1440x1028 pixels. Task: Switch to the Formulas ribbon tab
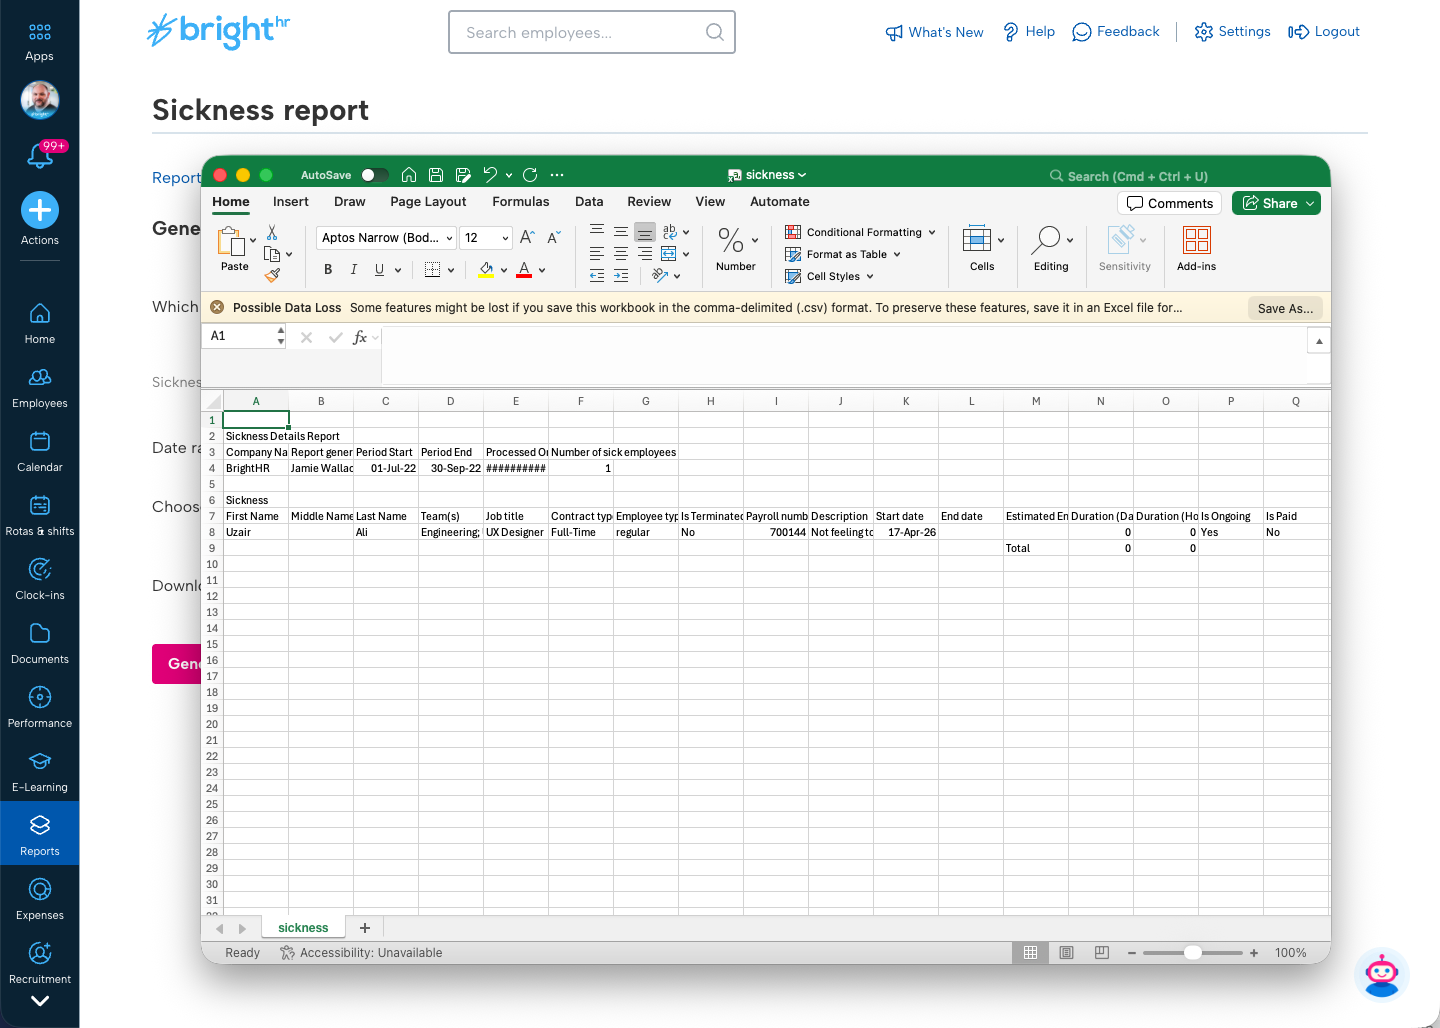click(520, 201)
